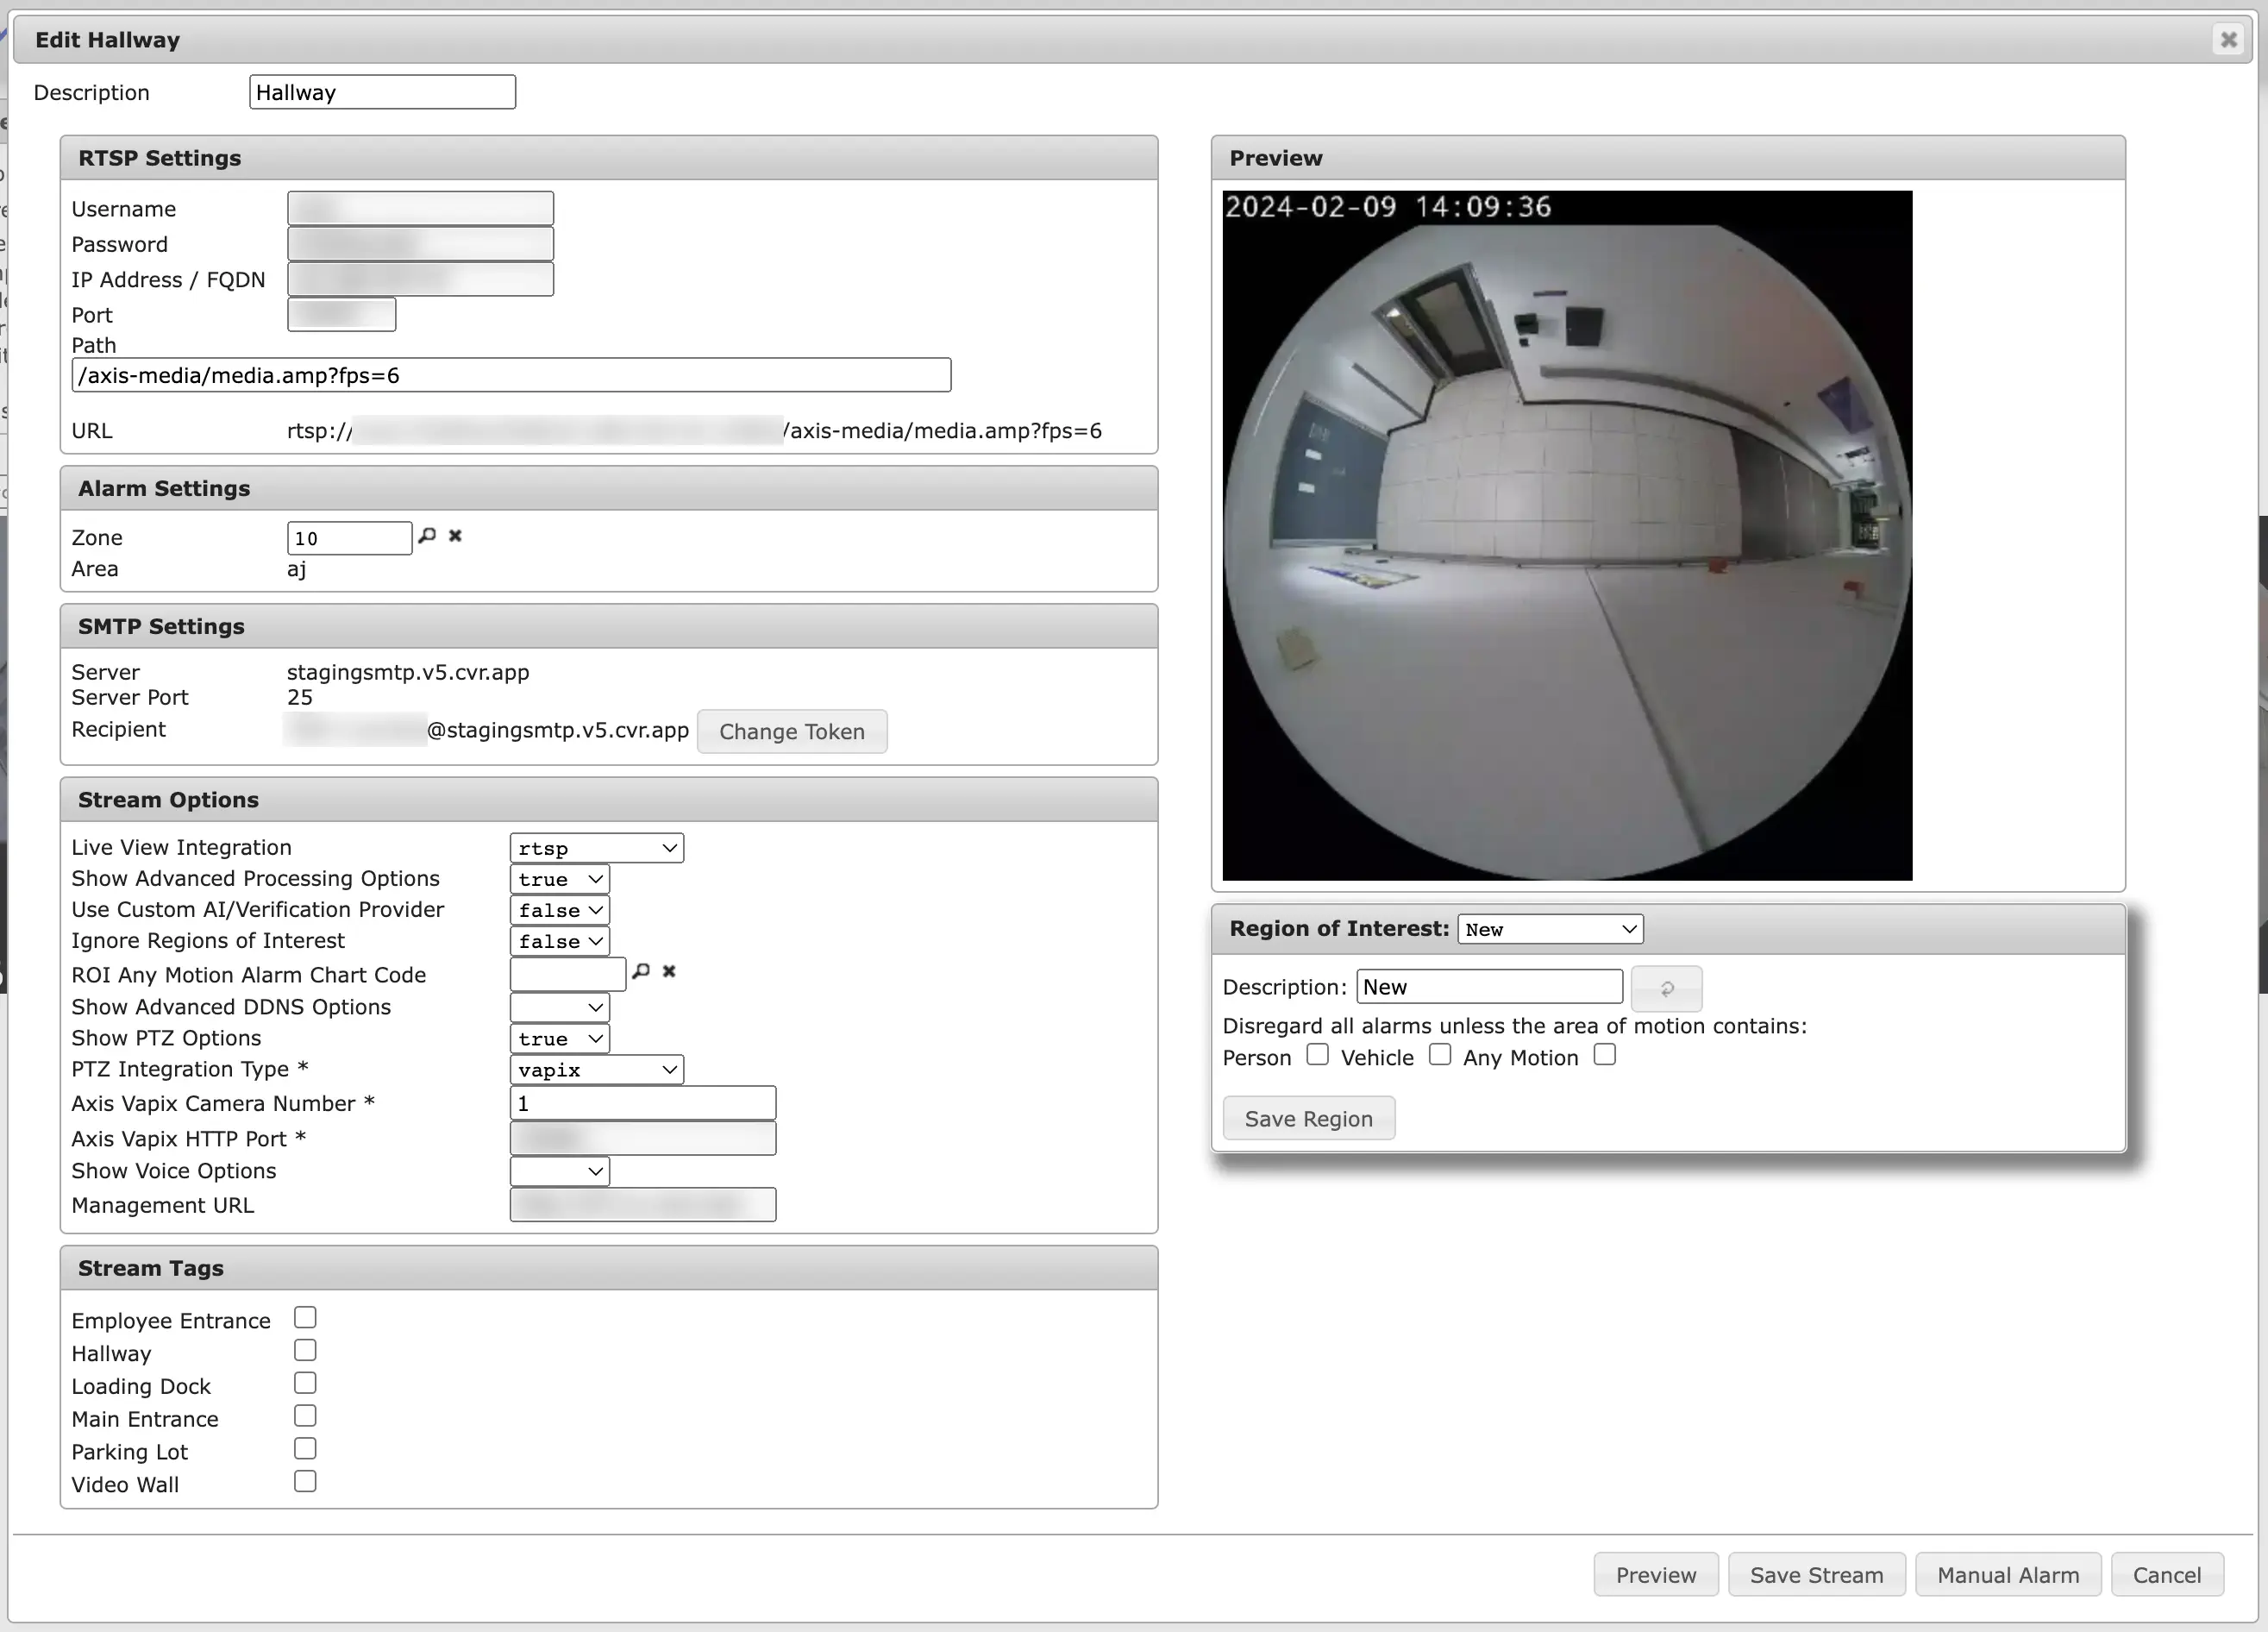Check the Hallway stream tag
This screenshot has width=2268, height=1632.
(305, 1351)
